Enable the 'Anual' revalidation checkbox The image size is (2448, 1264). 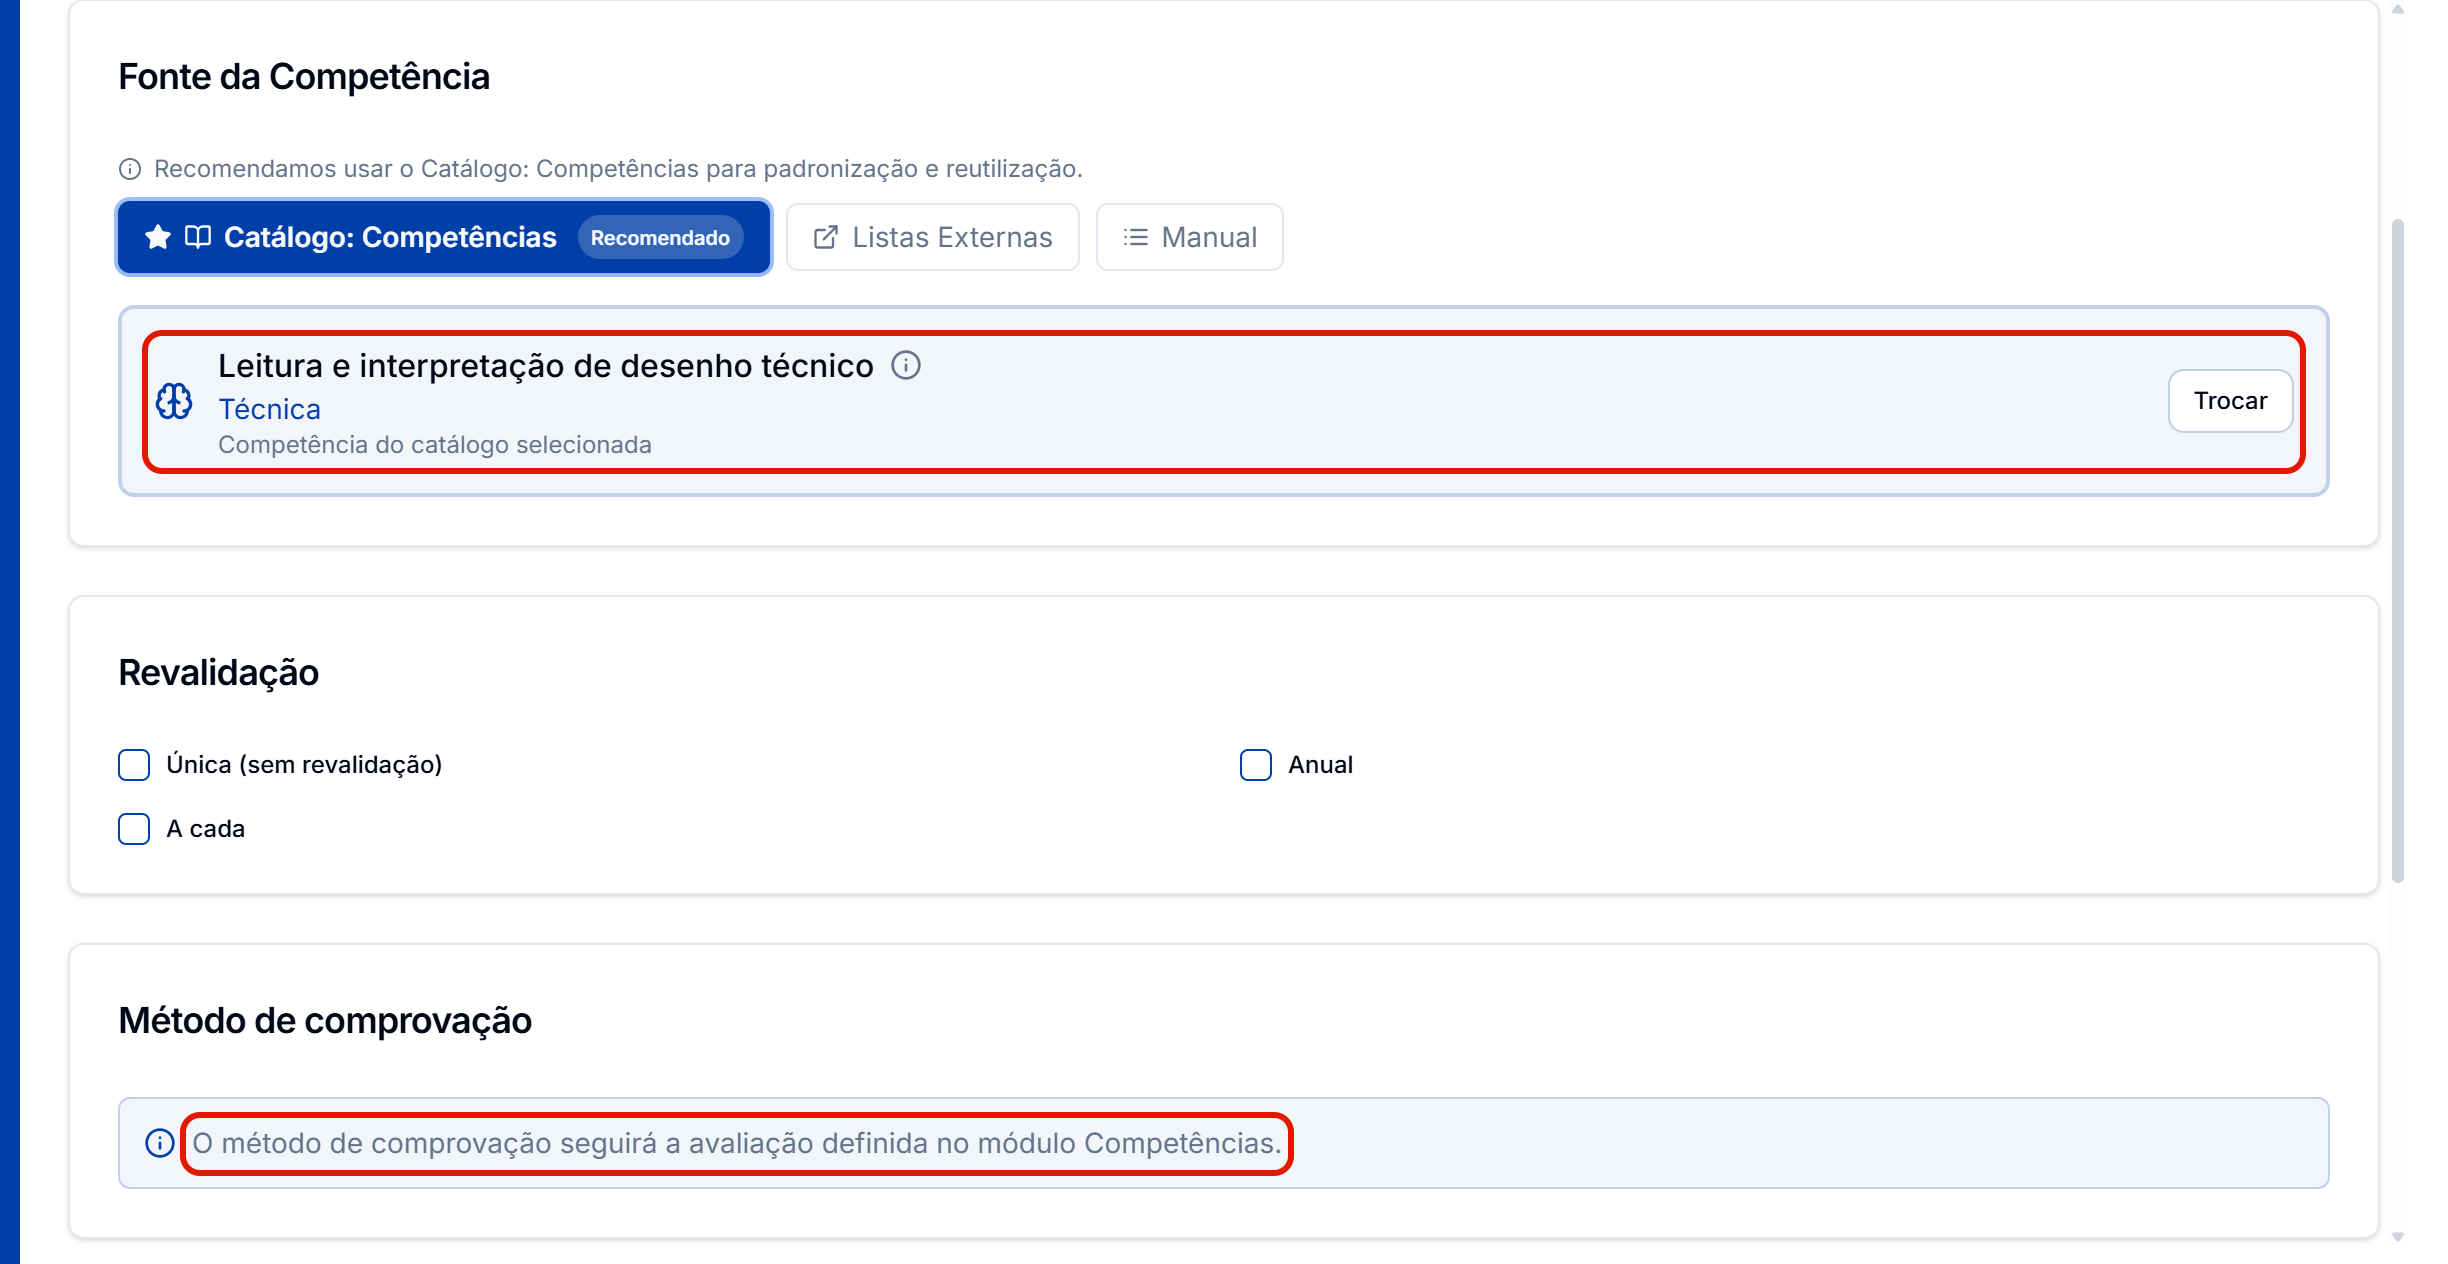click(1256, 765)
